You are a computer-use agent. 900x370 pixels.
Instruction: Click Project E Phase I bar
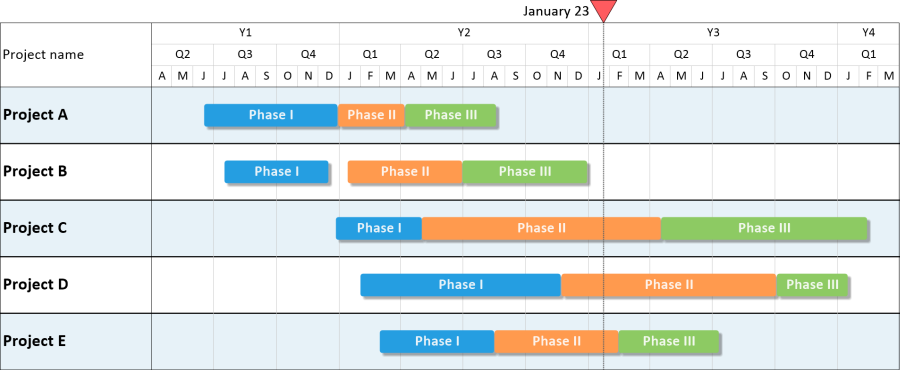[437, 342]
